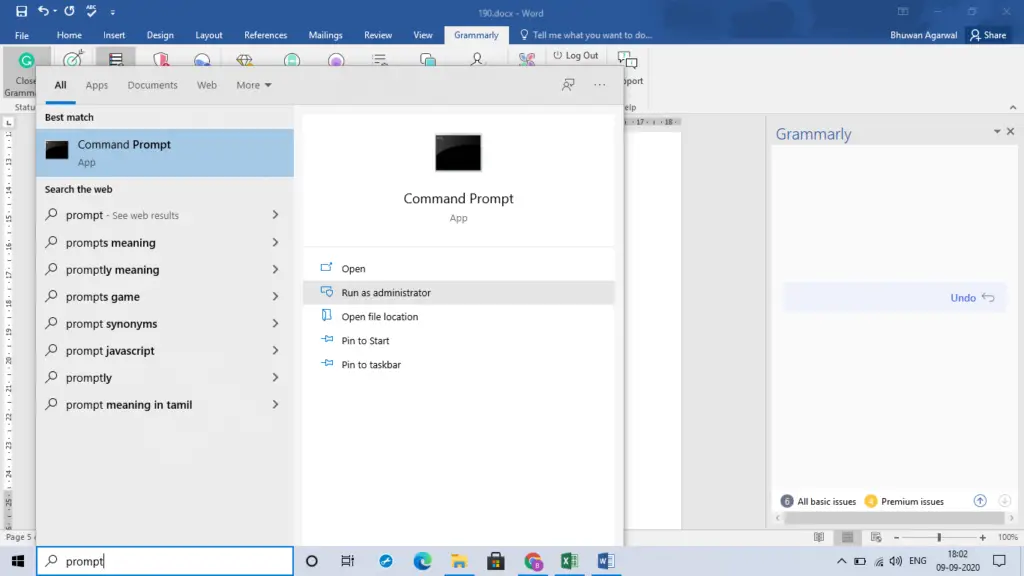Open Microsoft Edge from the taskbar
The width and height of the screenshot is (1024, 576).
423,561
